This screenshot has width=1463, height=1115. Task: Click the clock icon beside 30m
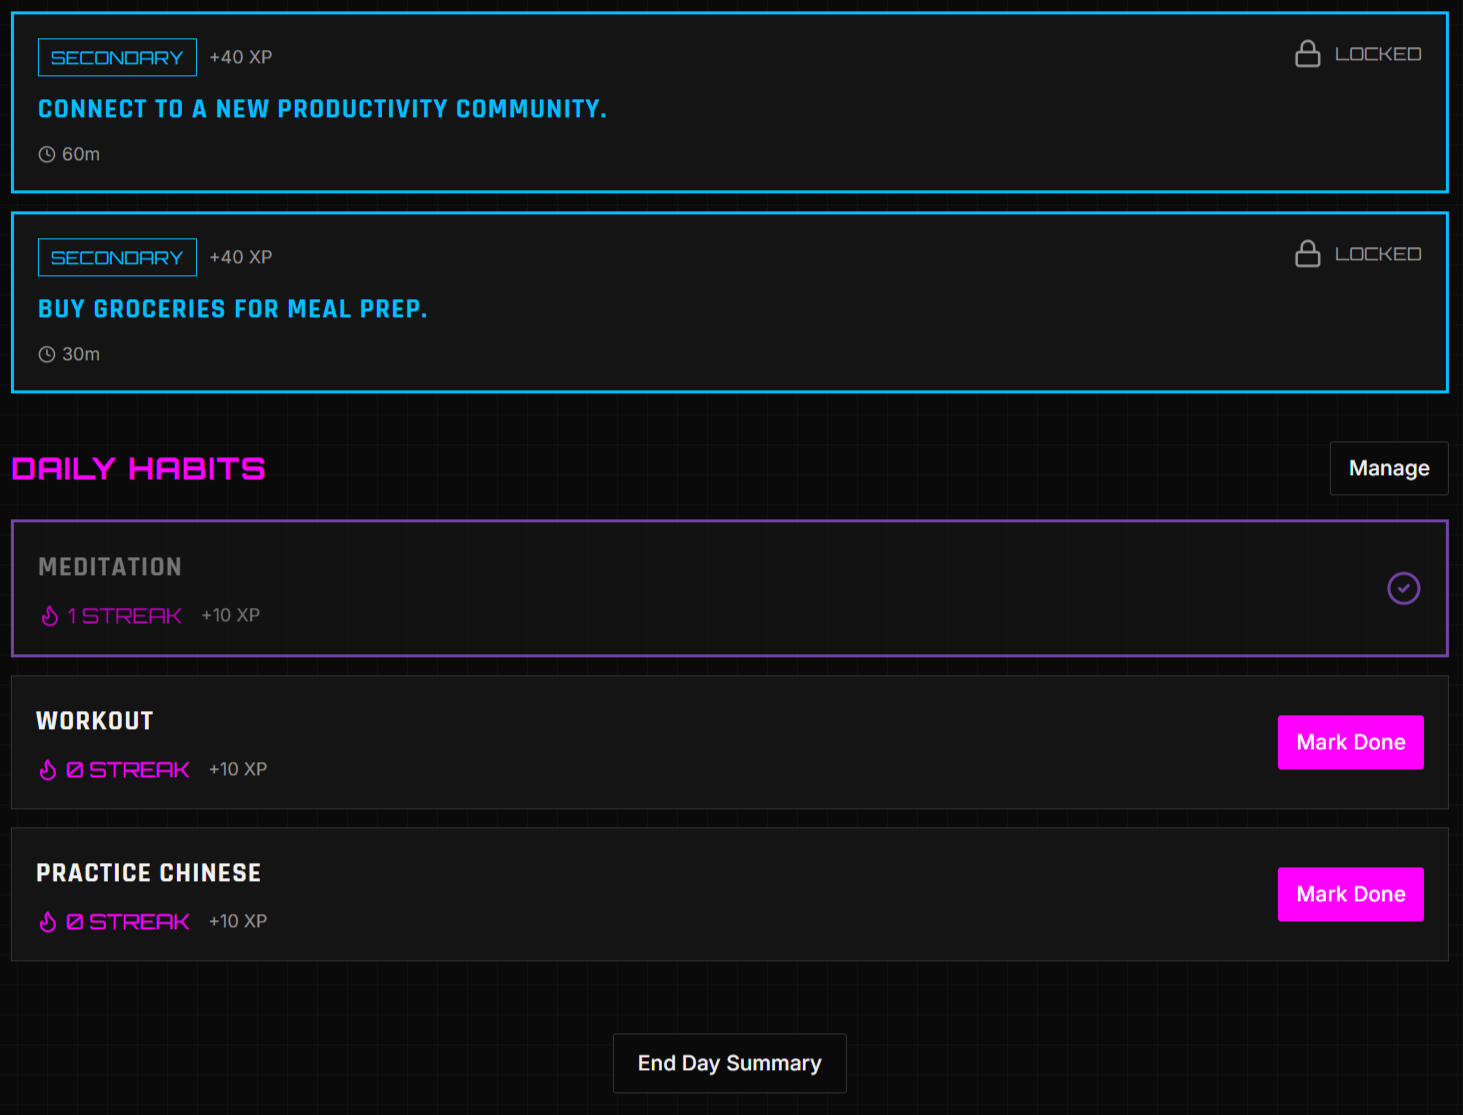tap(47, 354)
